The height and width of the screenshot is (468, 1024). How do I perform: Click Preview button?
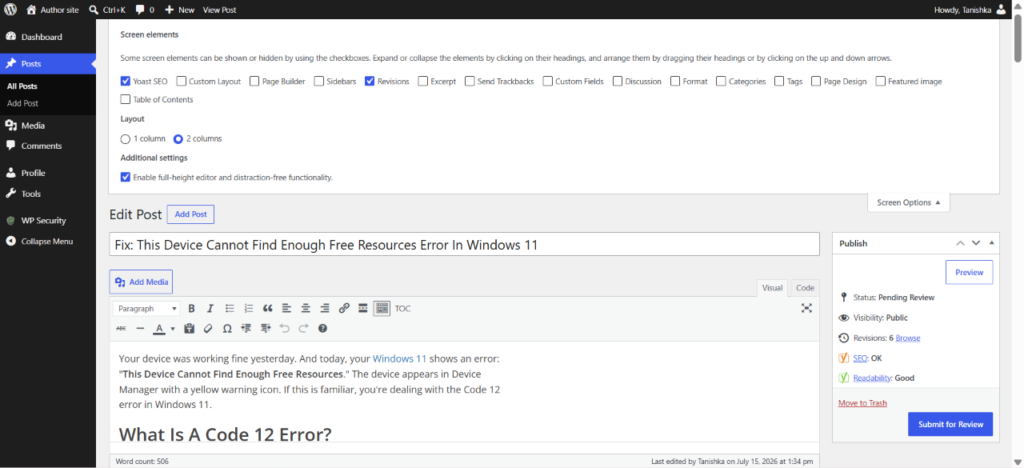[969, 272]
